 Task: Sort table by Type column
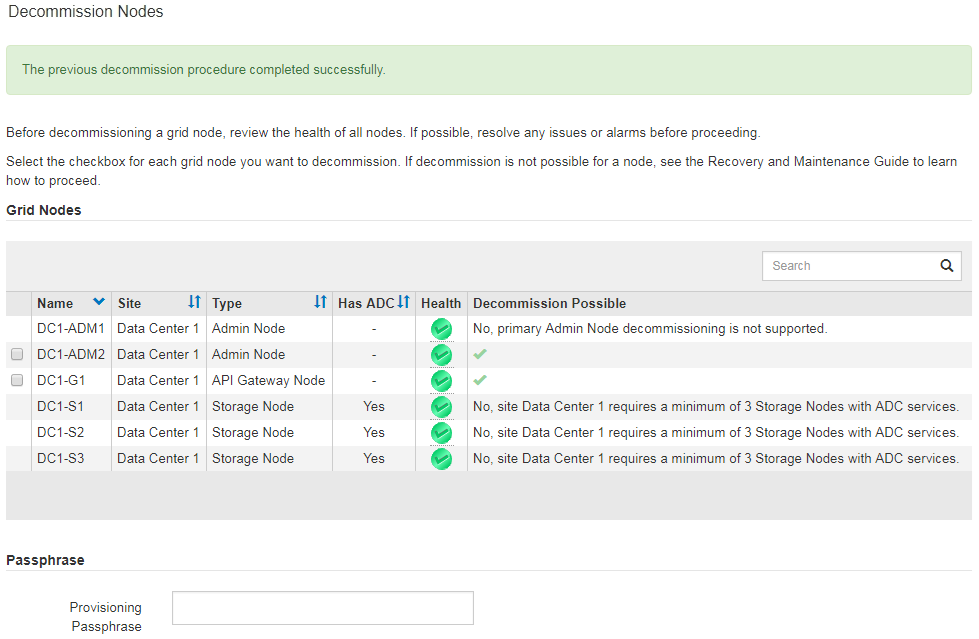click(320, 302)
